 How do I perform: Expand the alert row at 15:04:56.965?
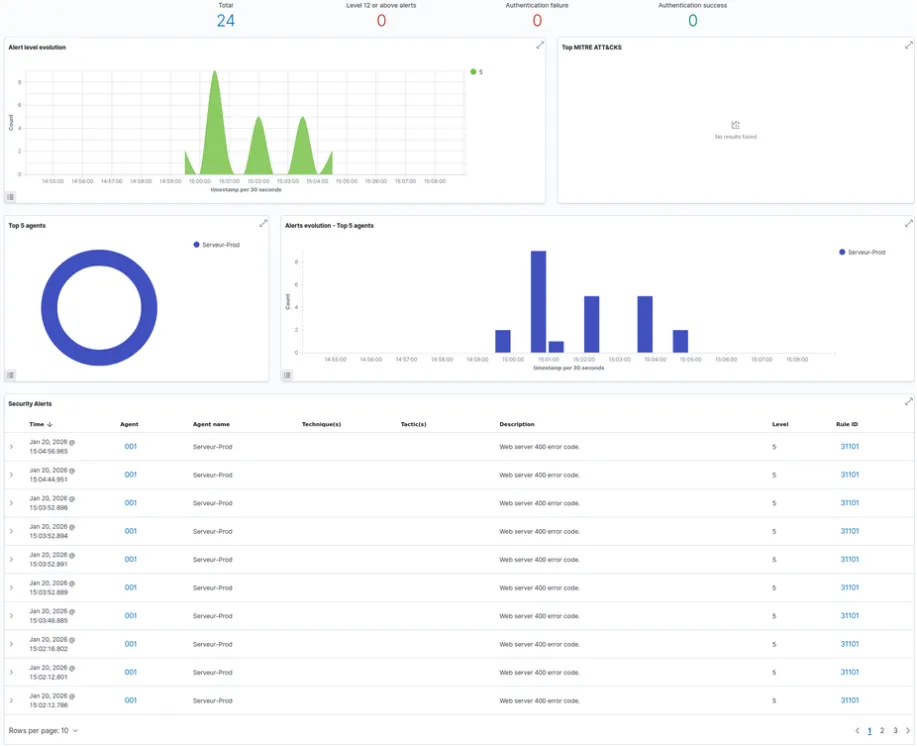coord(11,447)
